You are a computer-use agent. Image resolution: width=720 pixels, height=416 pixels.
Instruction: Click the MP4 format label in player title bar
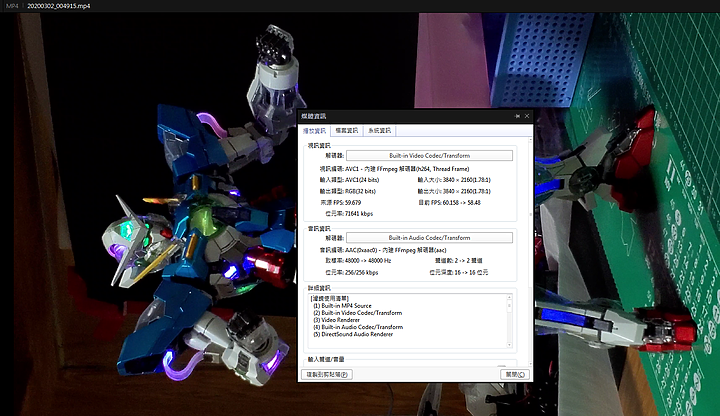[x=12, y=6]
